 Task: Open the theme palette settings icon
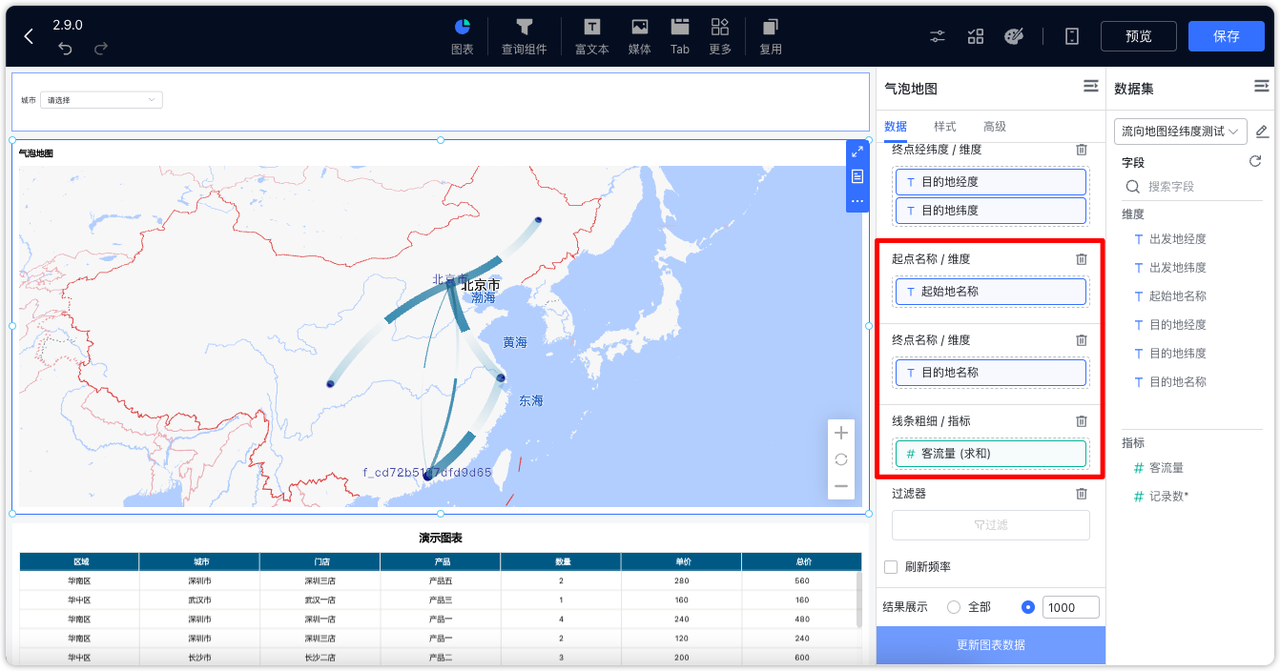[1013, 35]
